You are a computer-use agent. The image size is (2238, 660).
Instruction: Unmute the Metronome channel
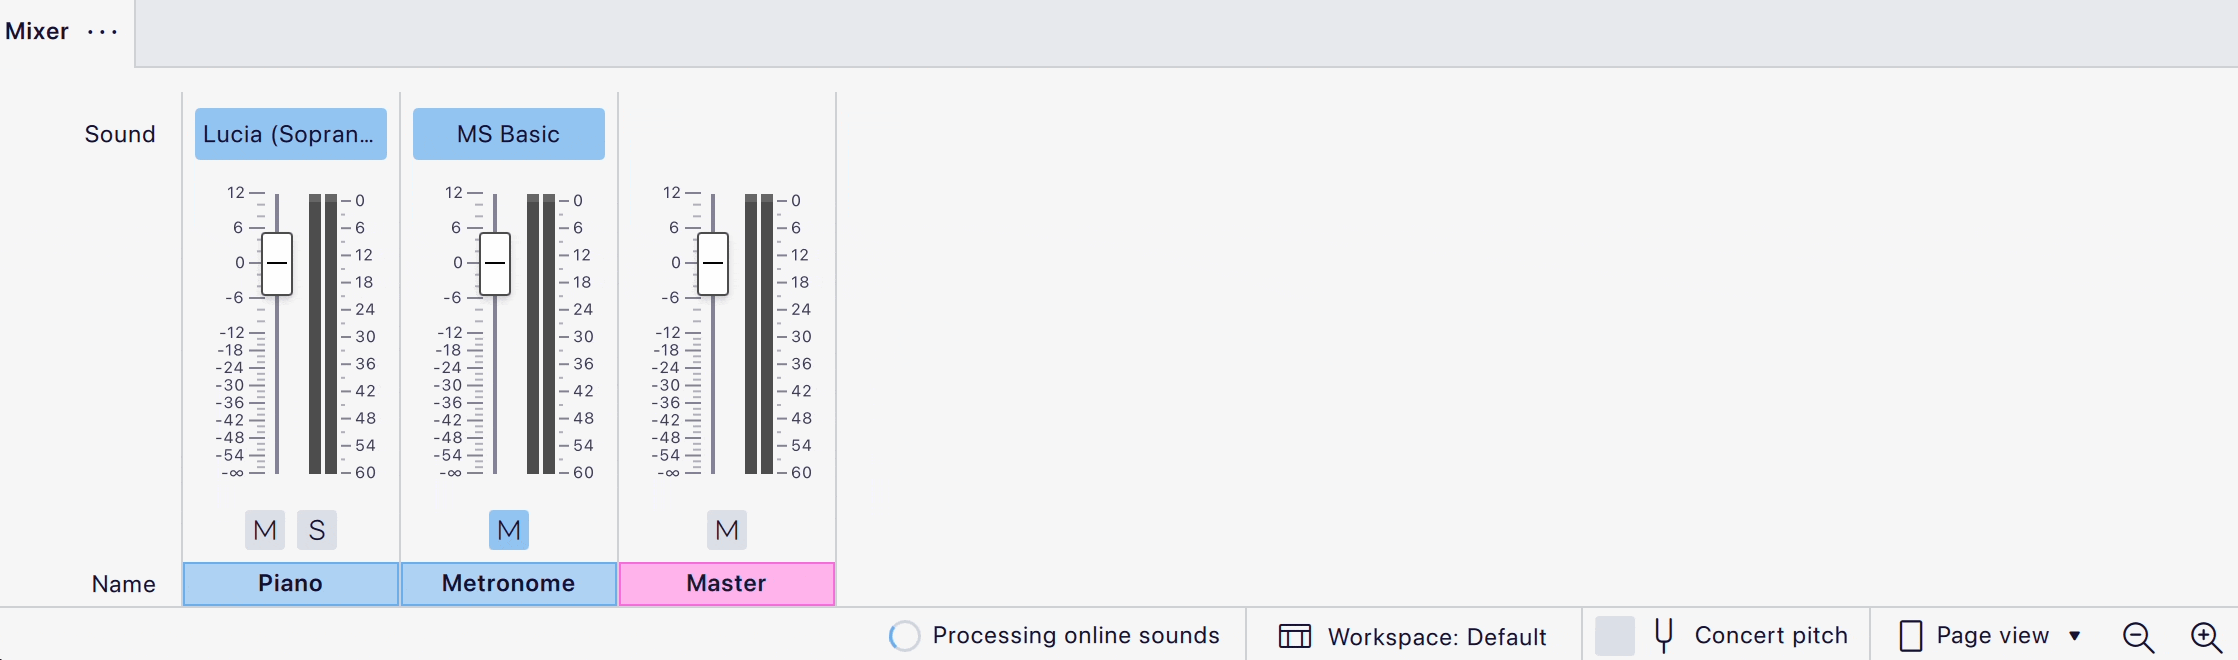pyautogui.click(x=508, y=530)
